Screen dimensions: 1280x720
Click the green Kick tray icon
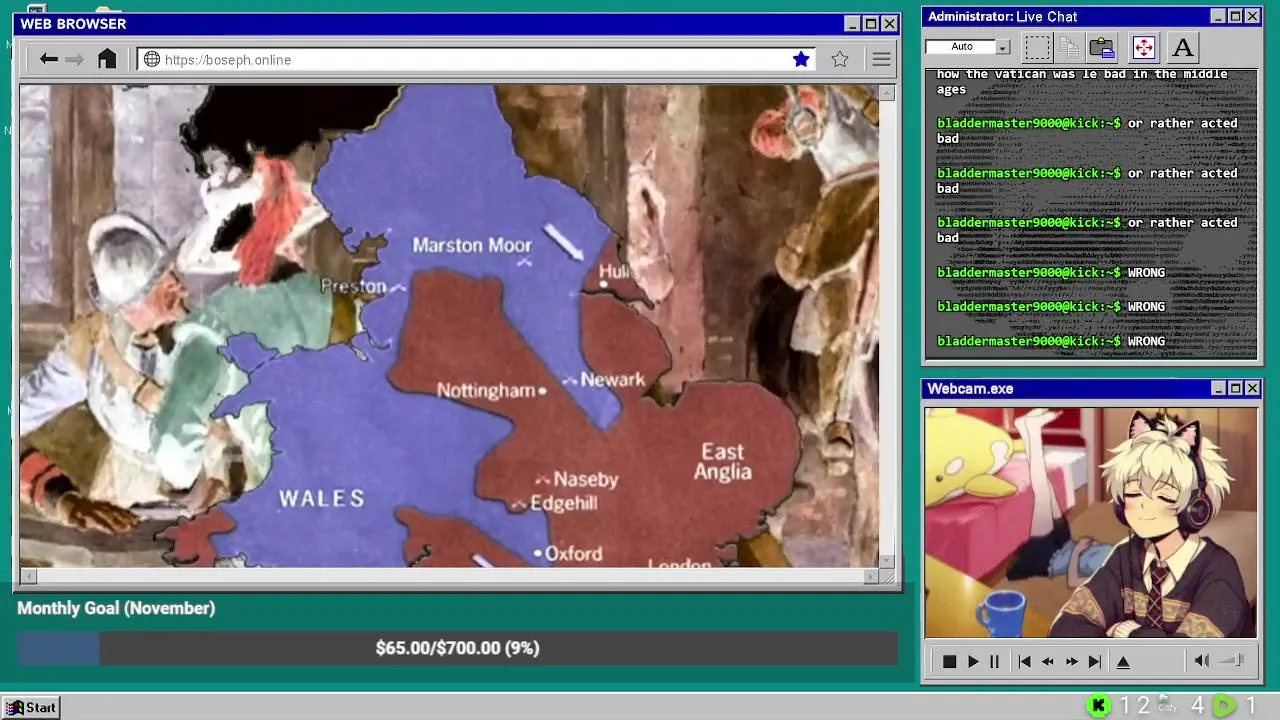pos(1098,706)
